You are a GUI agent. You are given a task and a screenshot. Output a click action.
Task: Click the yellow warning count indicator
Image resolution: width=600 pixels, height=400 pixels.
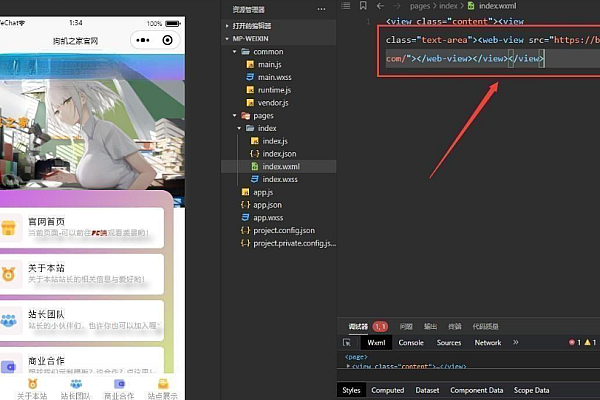pyautogui.click(x=590, y=342)
